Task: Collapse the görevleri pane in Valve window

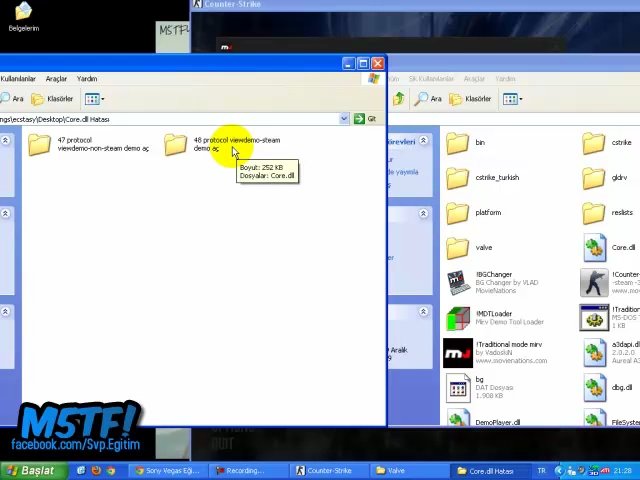Action: [x=423, y=141]
